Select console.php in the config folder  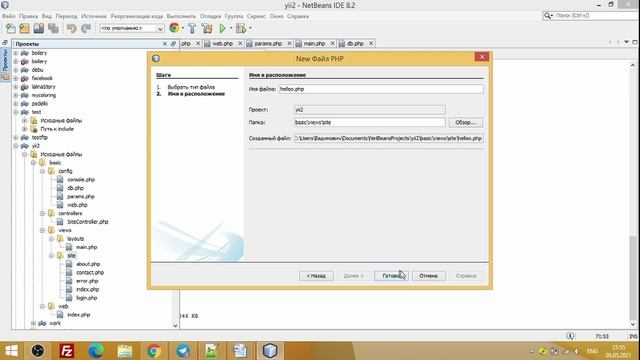tap(81, 180)
